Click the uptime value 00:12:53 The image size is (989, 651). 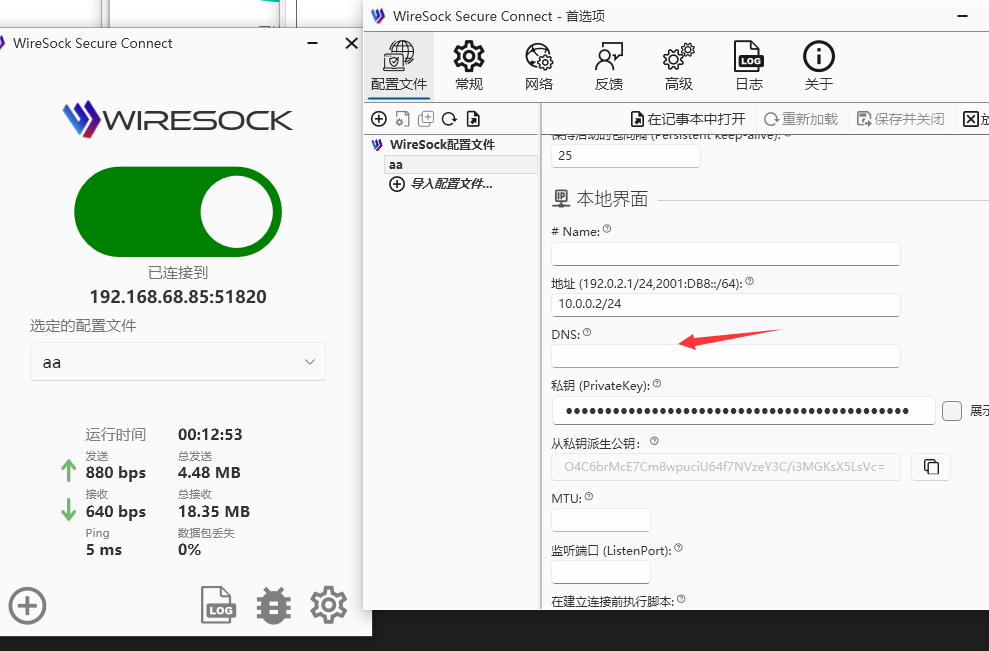tap(210, 435)
